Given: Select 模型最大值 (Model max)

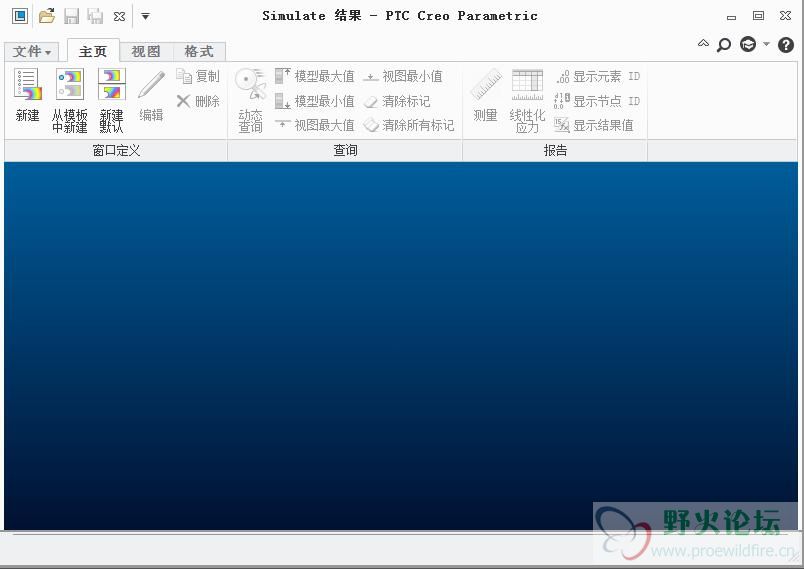Looking at the screenshot, I should (314, 76).
